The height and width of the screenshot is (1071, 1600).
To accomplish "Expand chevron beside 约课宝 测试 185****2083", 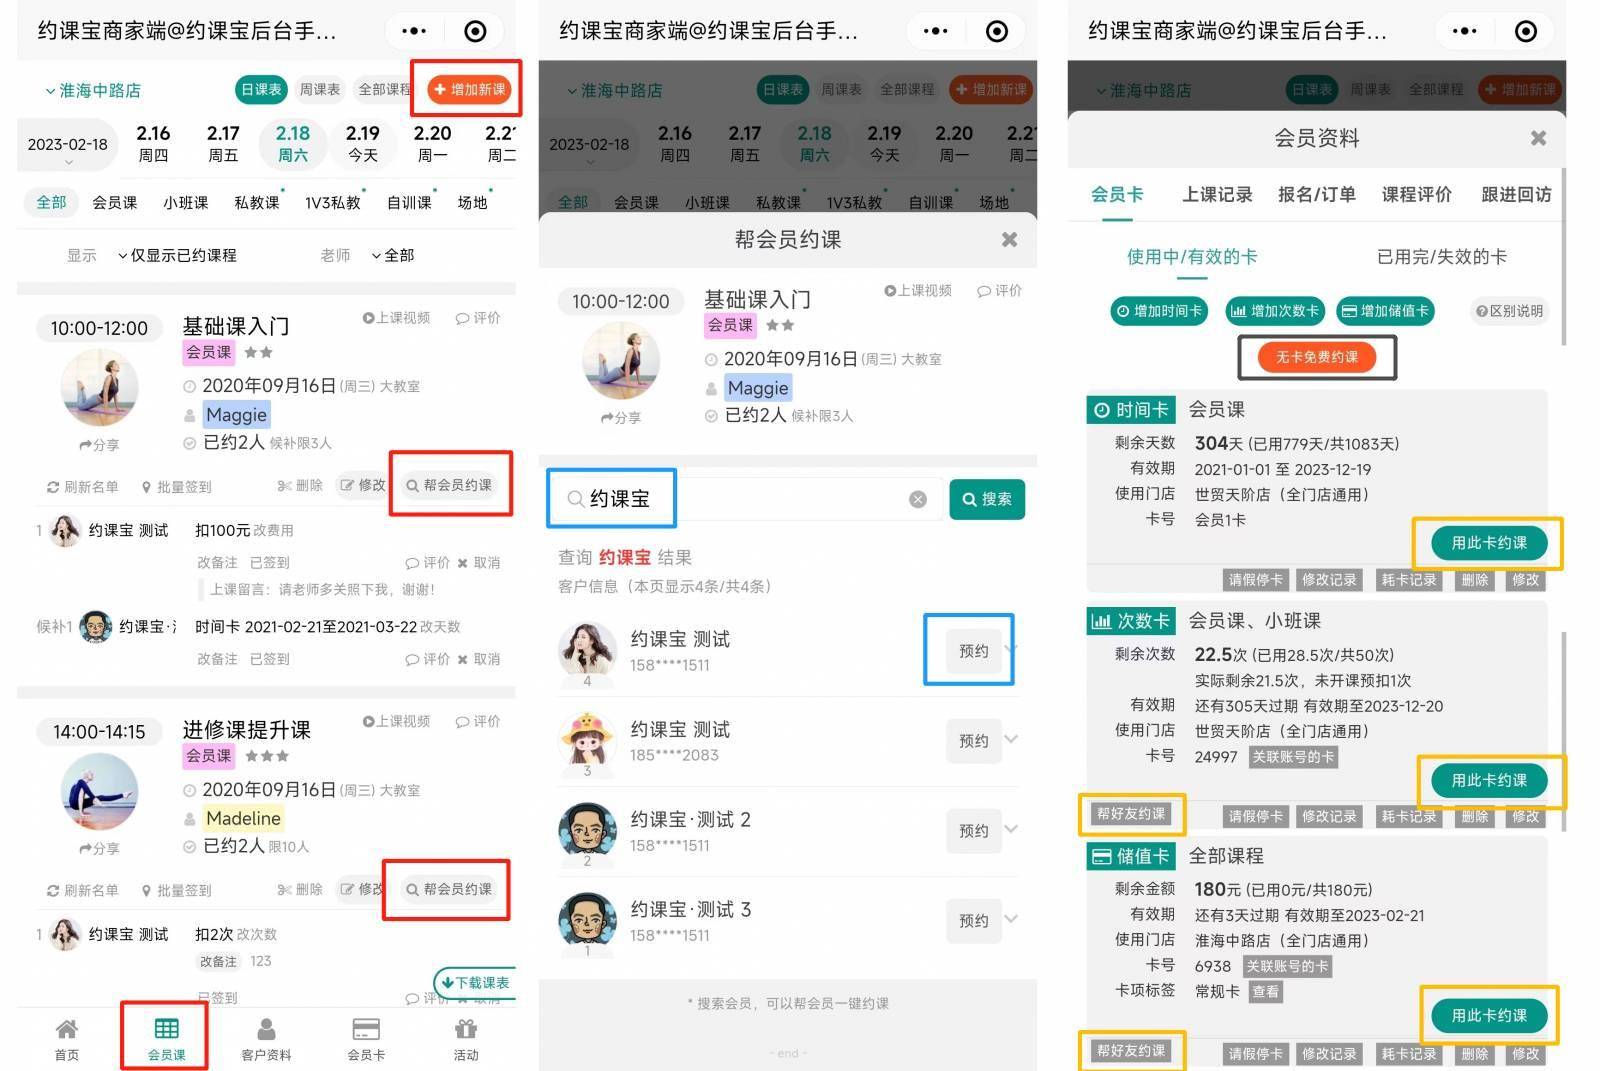I will tap(1011, 740).
